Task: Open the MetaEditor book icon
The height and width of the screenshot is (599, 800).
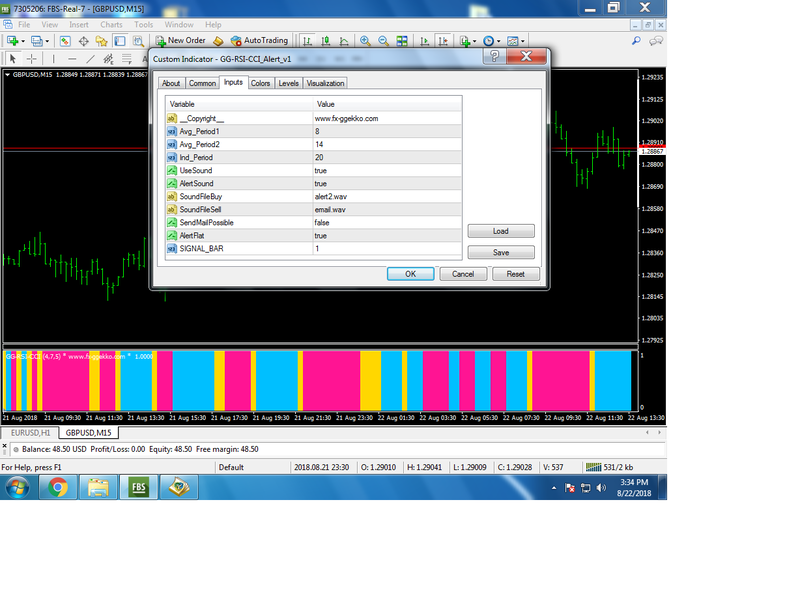Action: [218, 41]
